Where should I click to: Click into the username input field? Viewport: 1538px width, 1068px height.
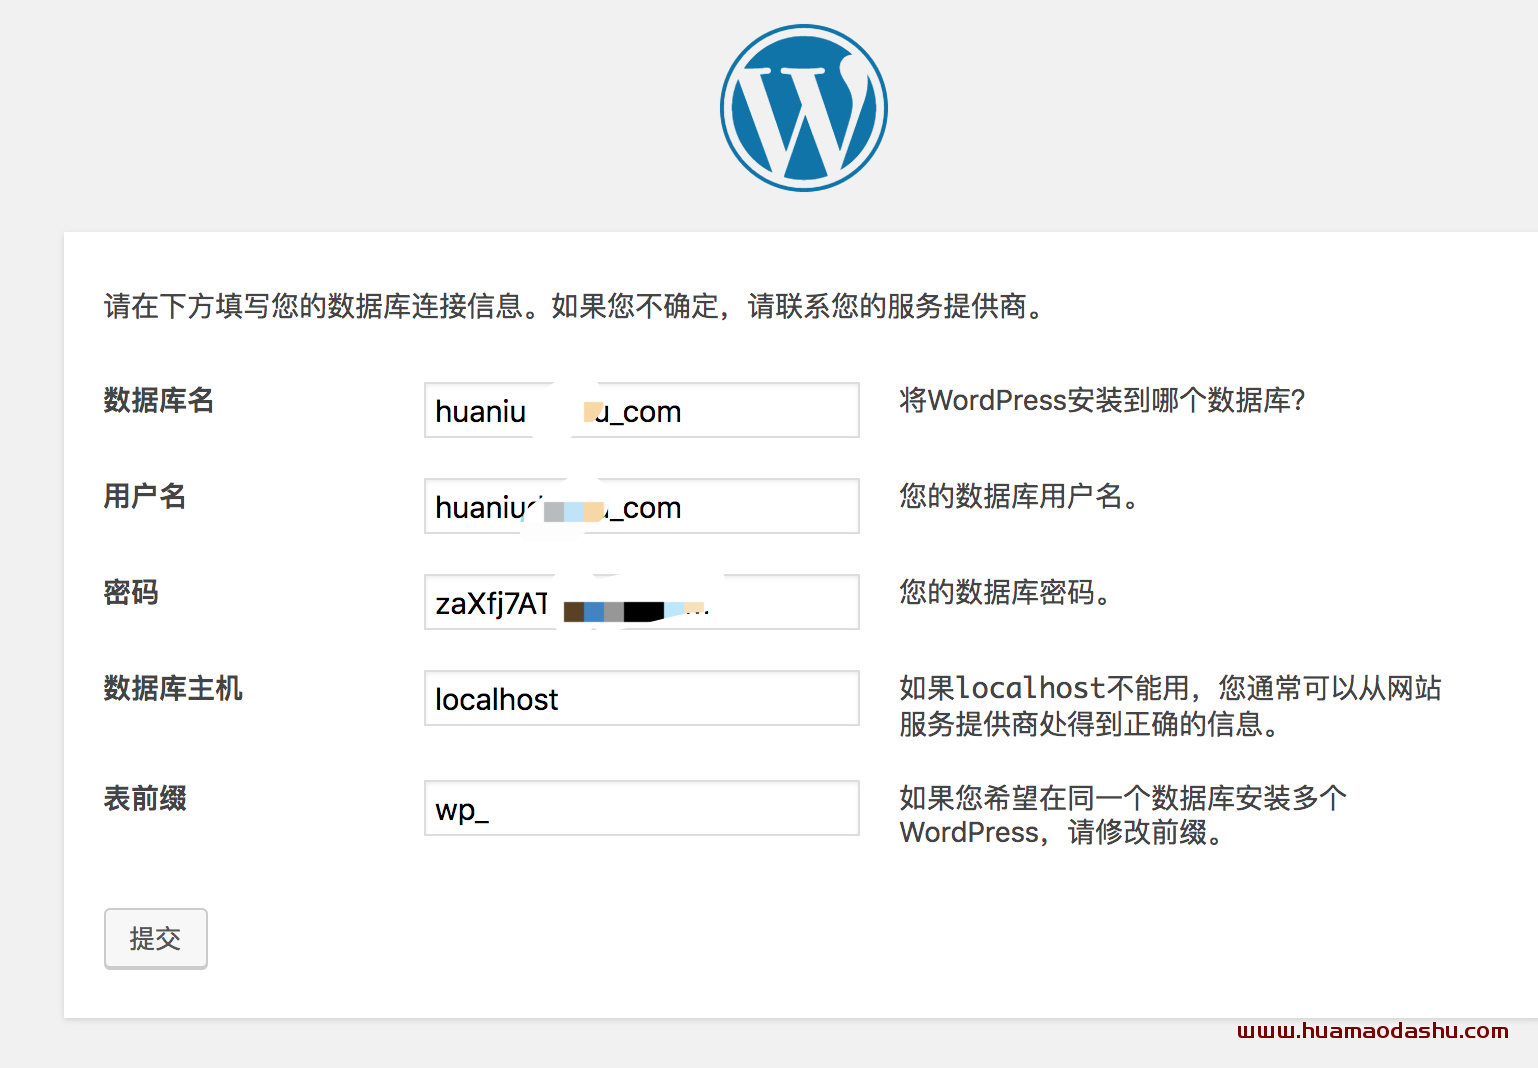click(x=642, y=506)
